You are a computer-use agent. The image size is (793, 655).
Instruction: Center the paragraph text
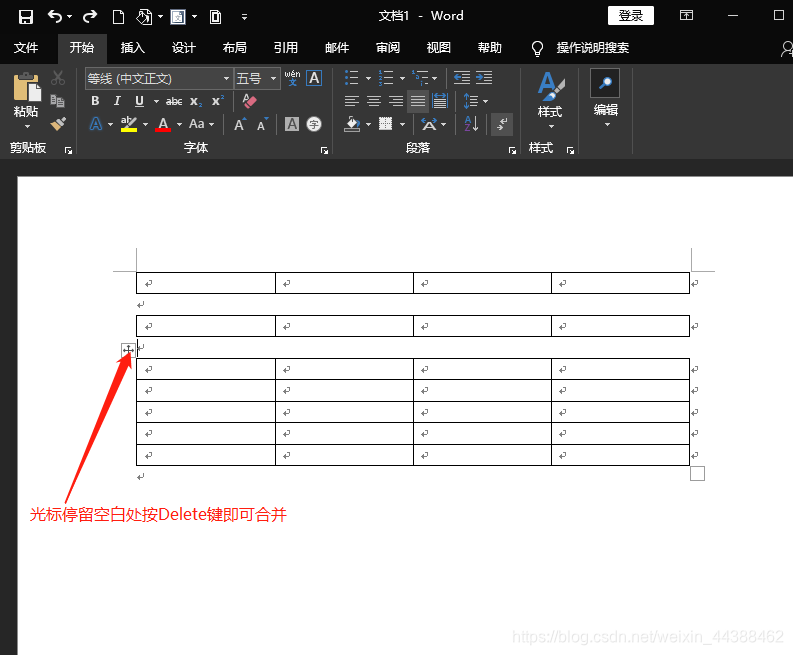(374, 101)
